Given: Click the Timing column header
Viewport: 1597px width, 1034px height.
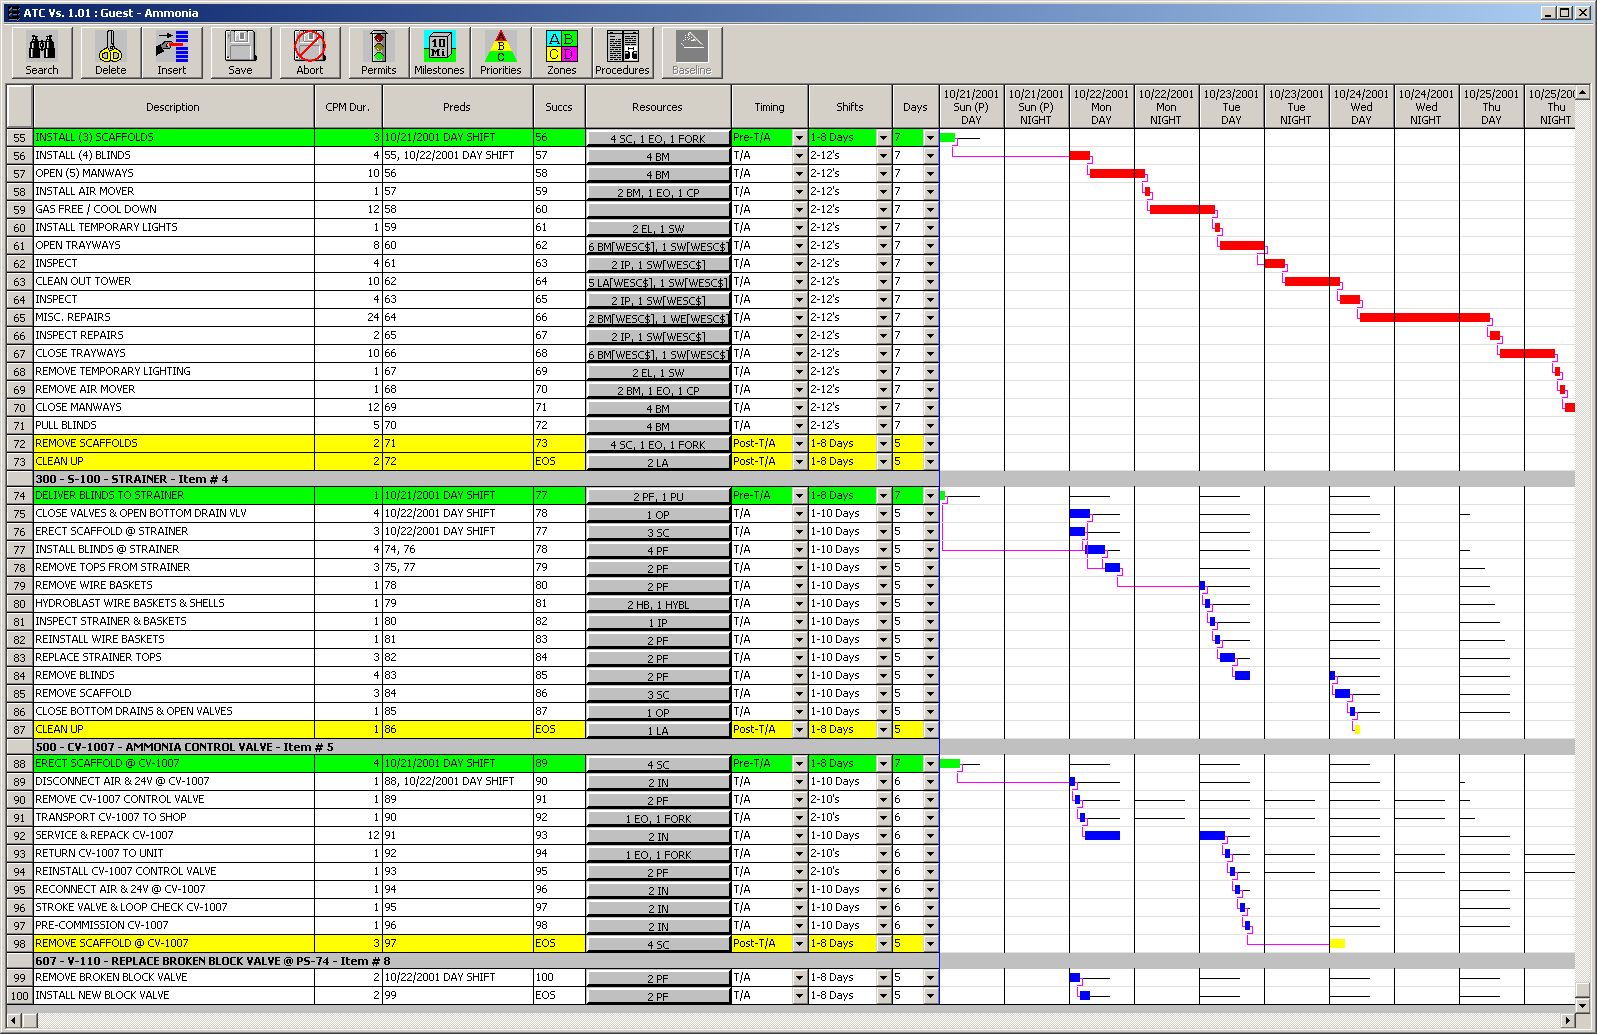Looking at the screenshot, I should (x=769, y=107).
